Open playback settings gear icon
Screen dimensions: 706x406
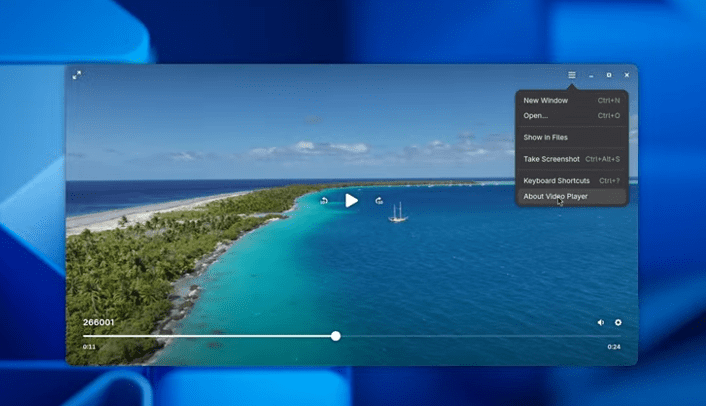point(618,322)
